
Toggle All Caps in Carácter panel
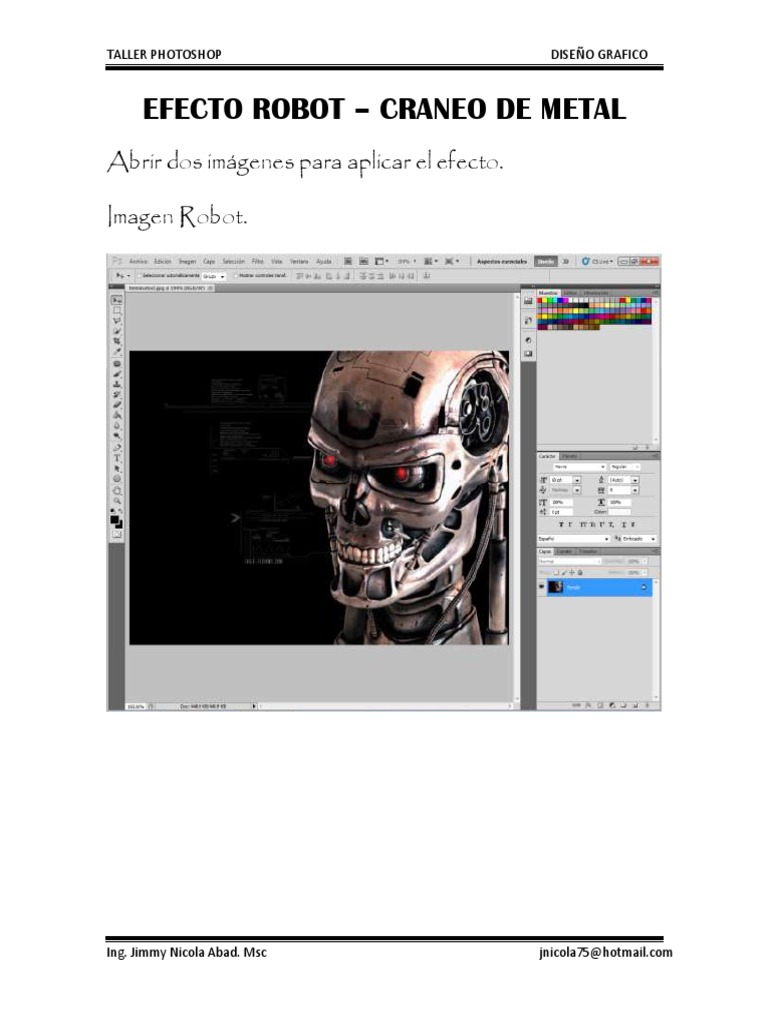pos(583,524)
